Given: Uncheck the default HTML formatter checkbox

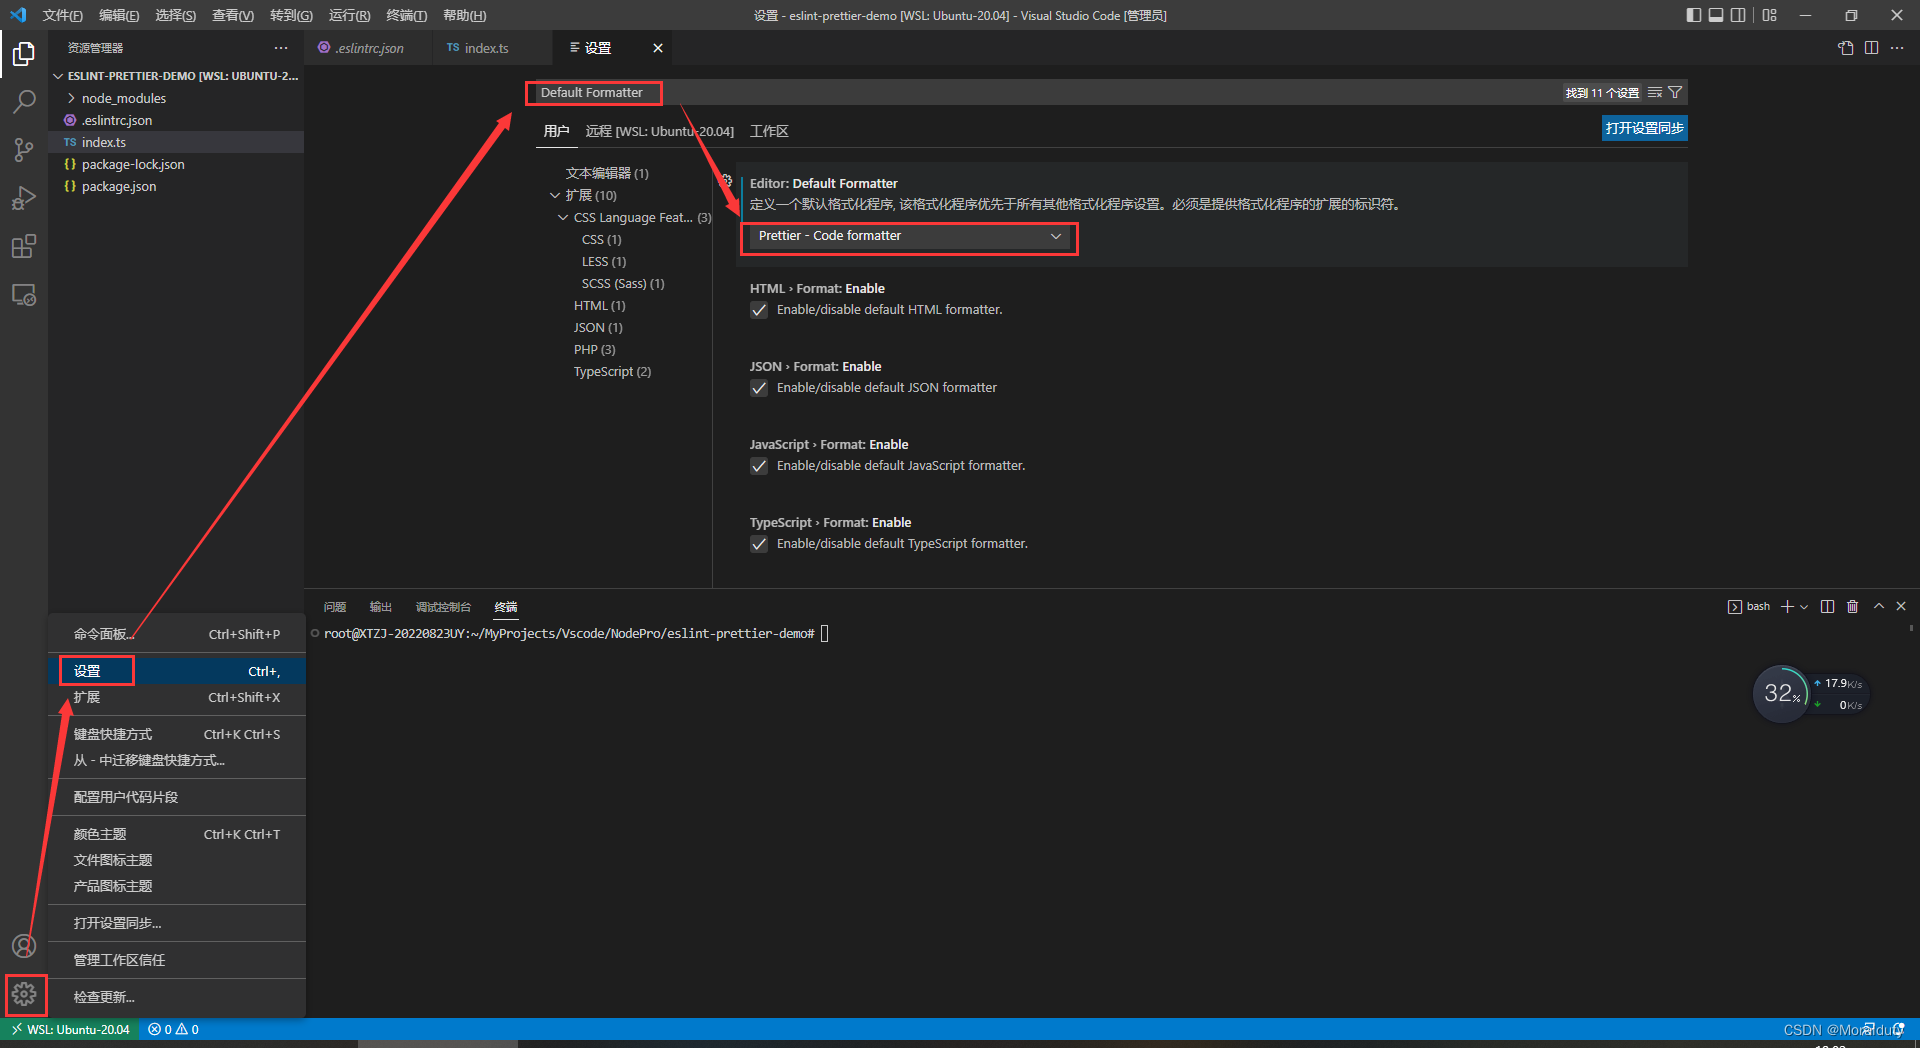Looking at the screenshot, I should coord(759,310).
